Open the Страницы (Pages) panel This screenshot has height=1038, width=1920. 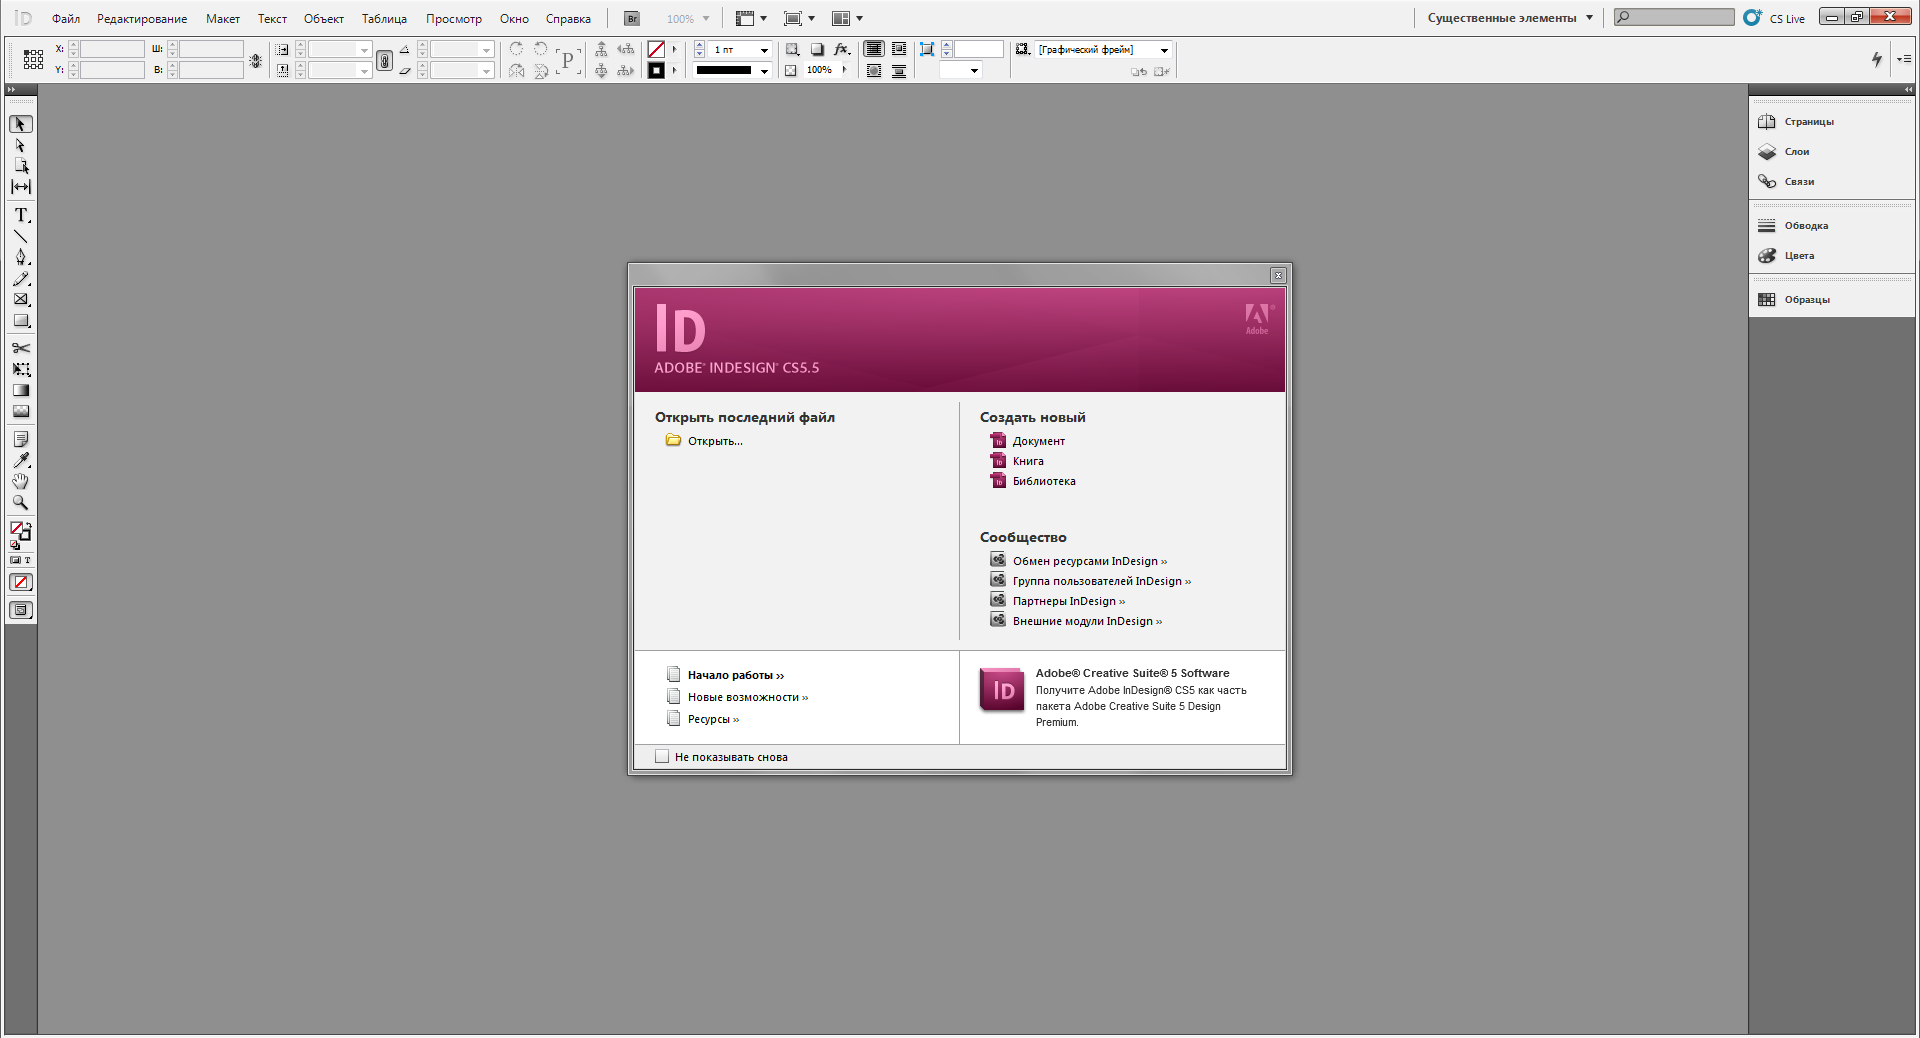click(1808, 122)
